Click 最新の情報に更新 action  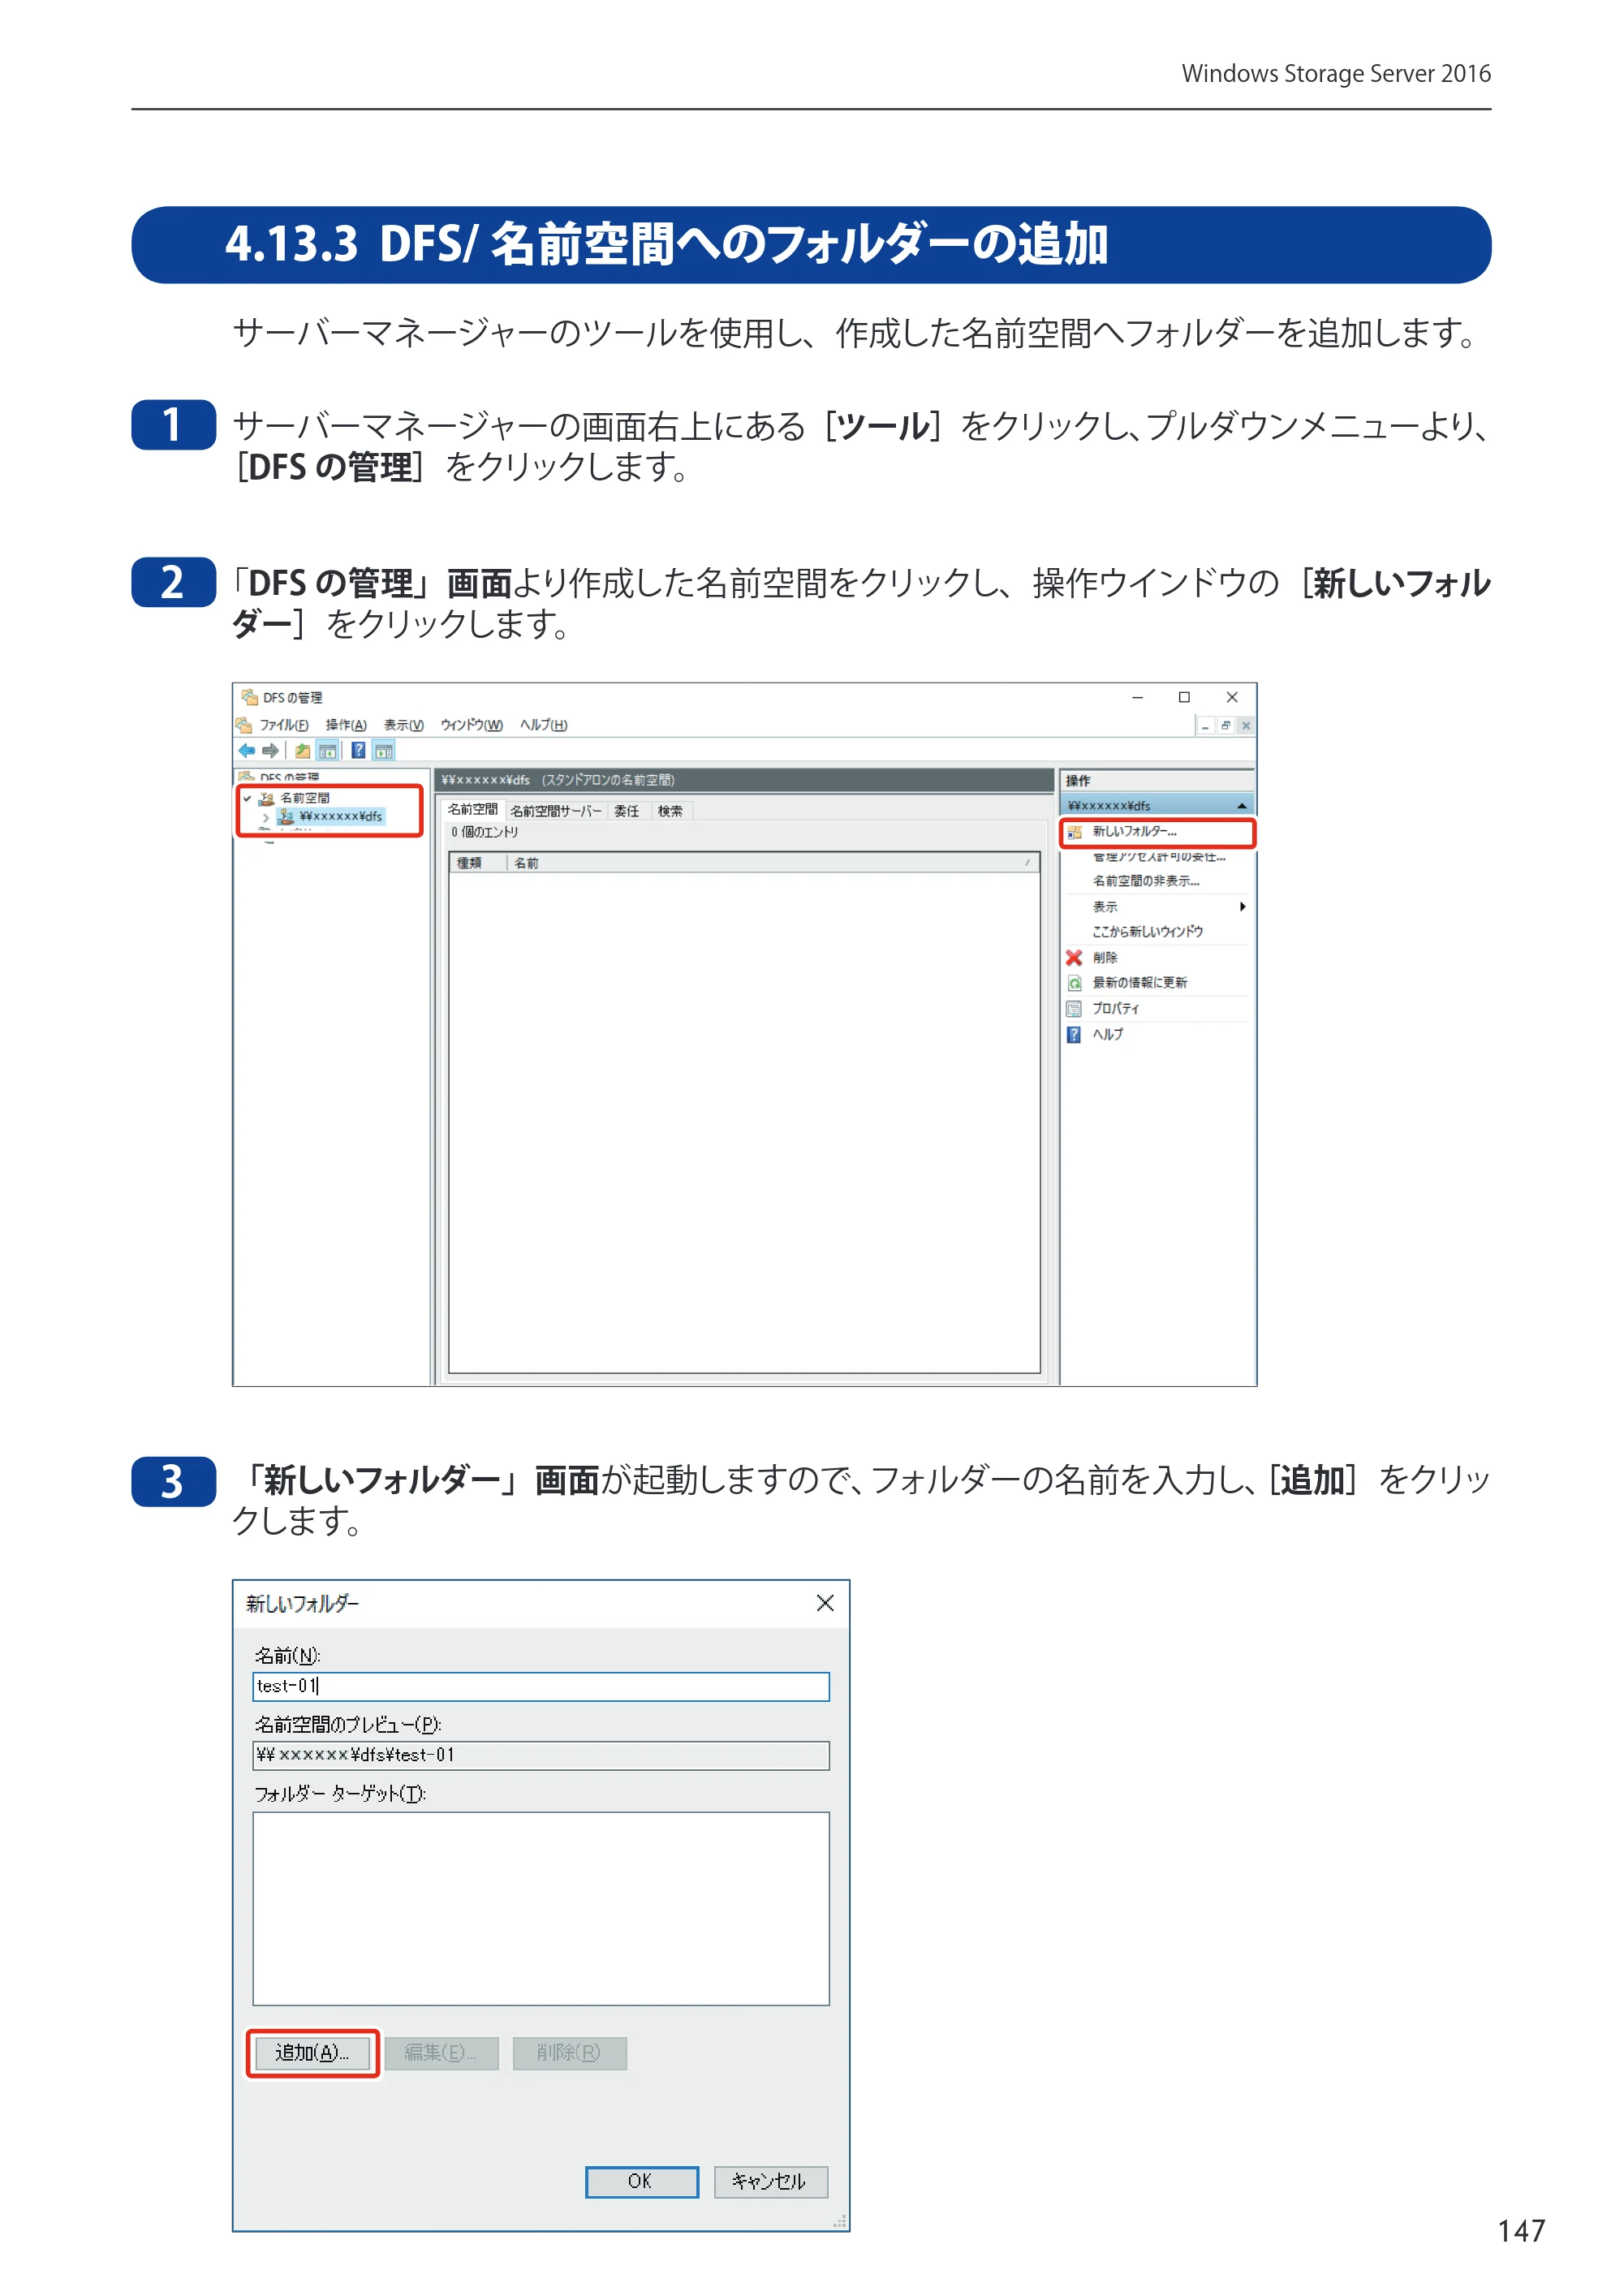[x=1140, y=983]
